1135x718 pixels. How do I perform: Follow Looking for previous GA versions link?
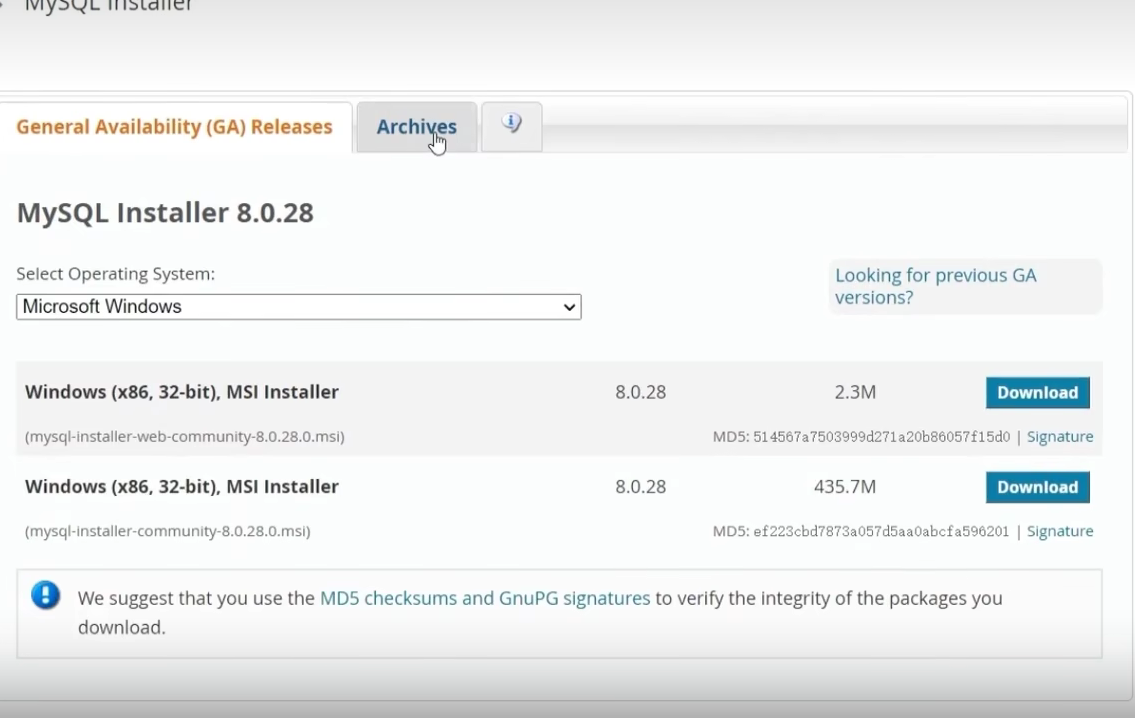pyautogui.click(x=935, y=286)
